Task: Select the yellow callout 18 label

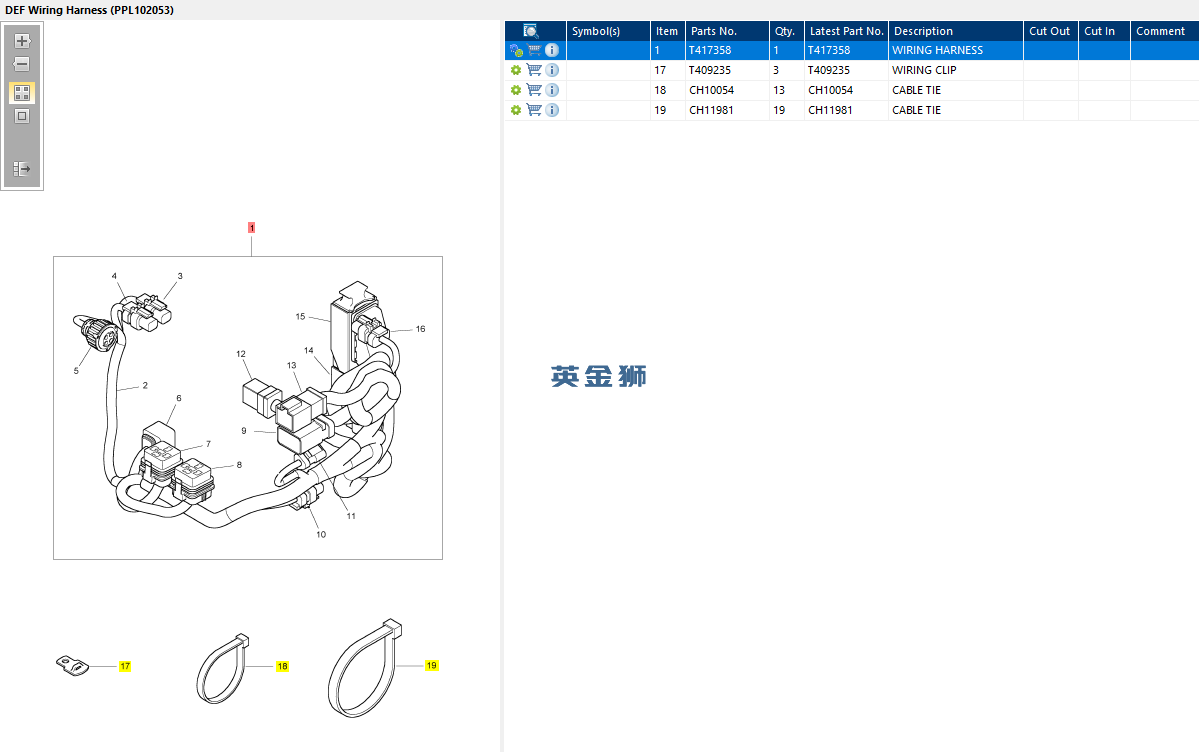Action: click(x=282, y=666)
